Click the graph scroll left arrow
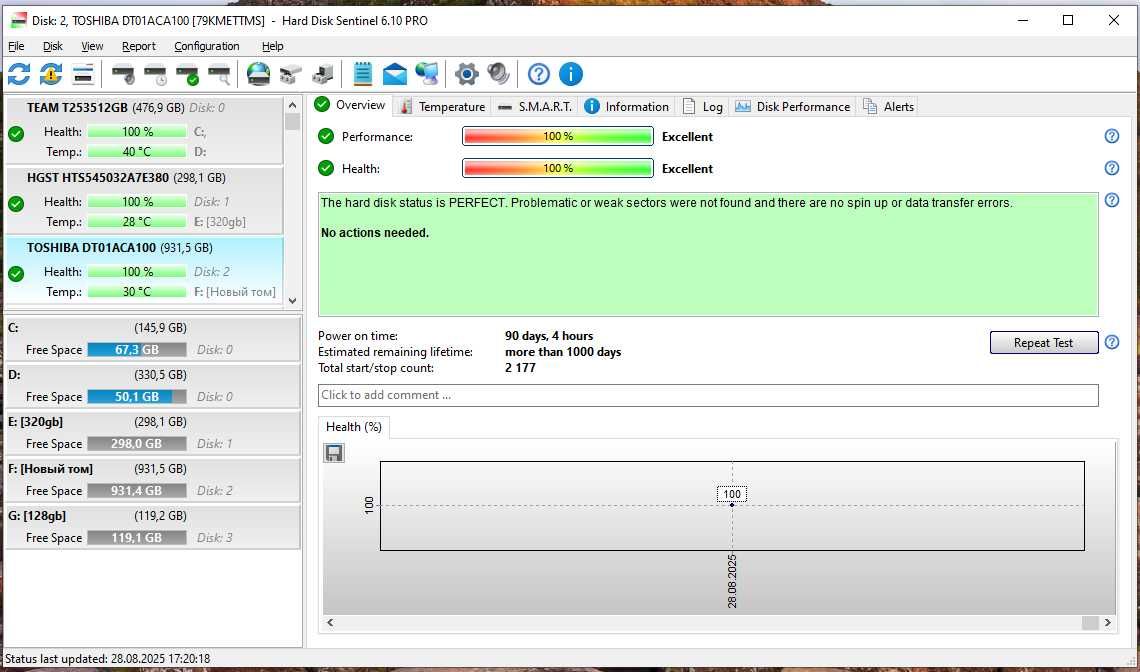 [330, 623]
